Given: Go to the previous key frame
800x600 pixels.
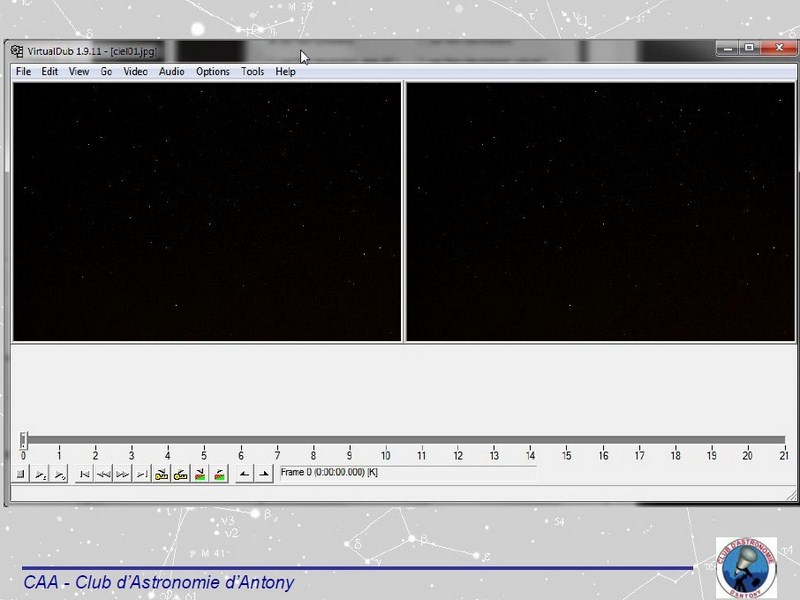Looking at the screenshot, I should [161, 474].
